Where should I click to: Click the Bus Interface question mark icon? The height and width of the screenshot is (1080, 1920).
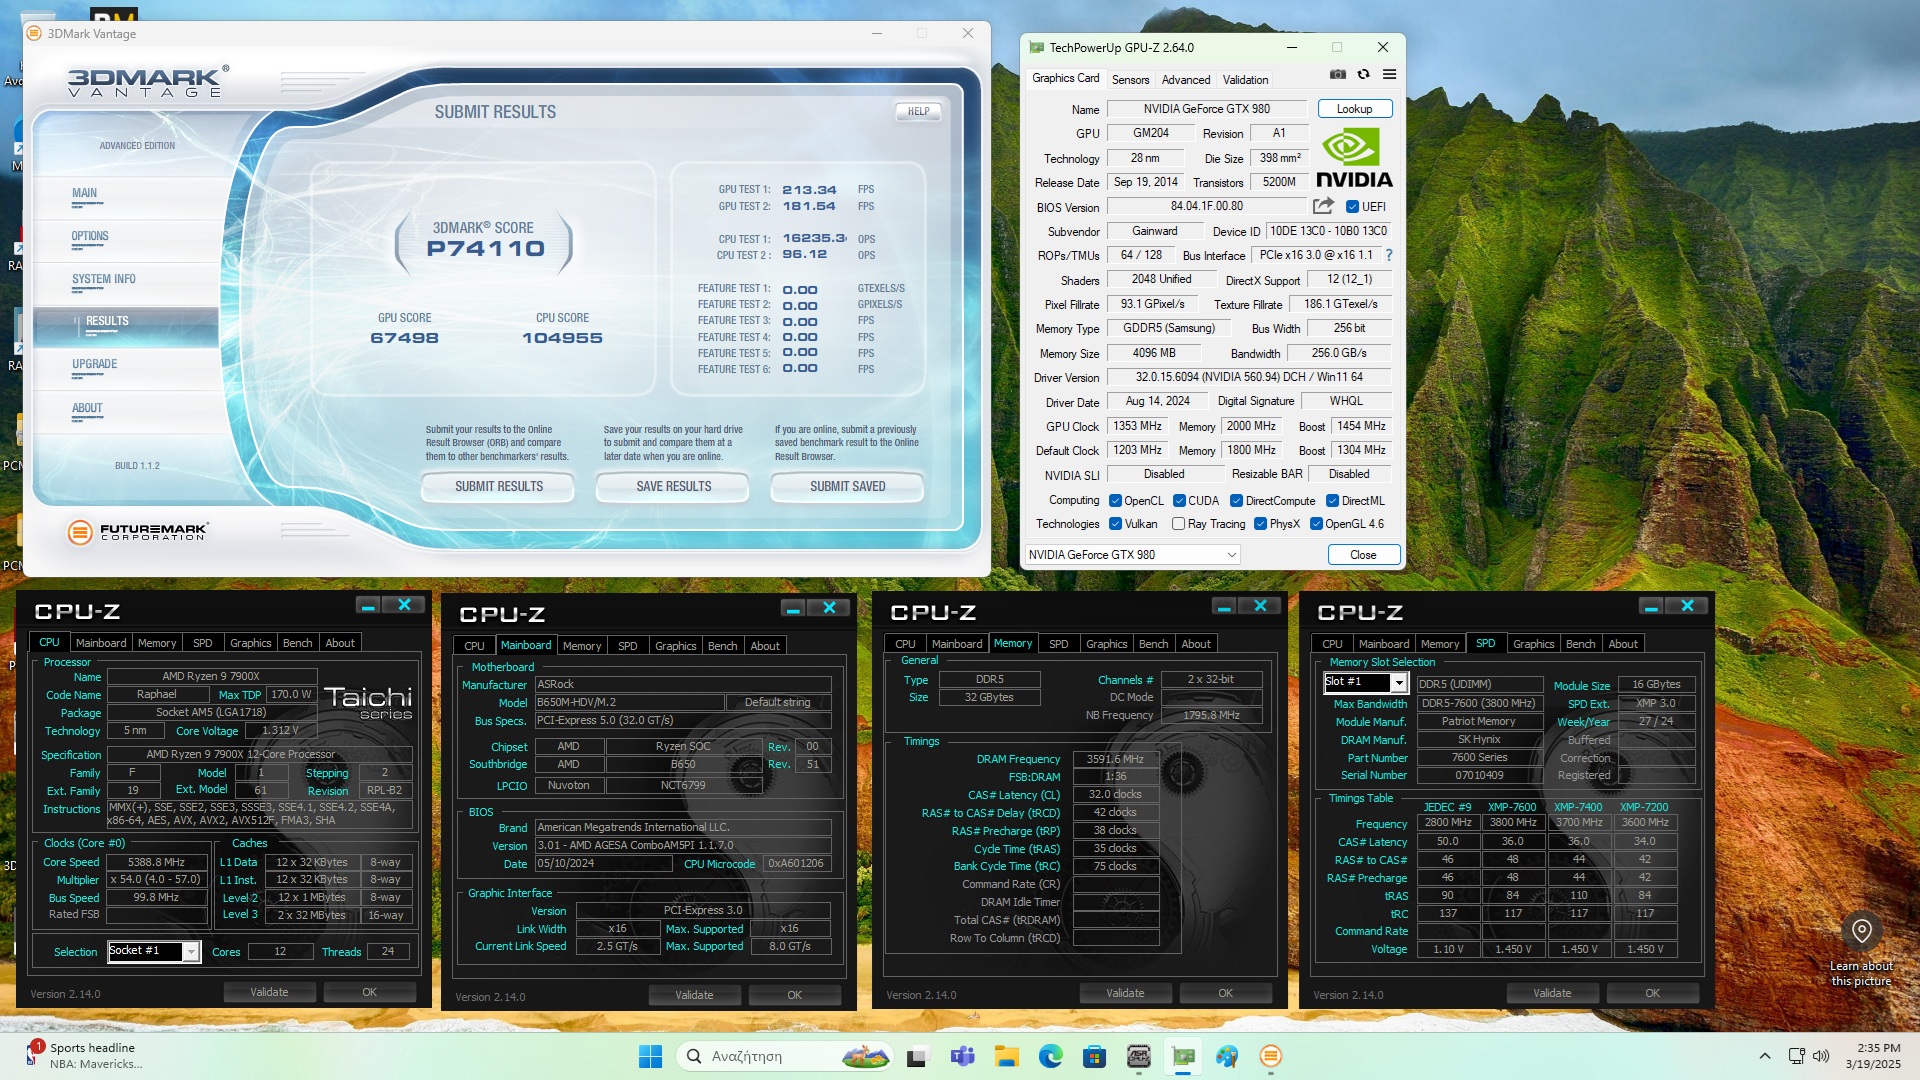tap(1389, 255)
